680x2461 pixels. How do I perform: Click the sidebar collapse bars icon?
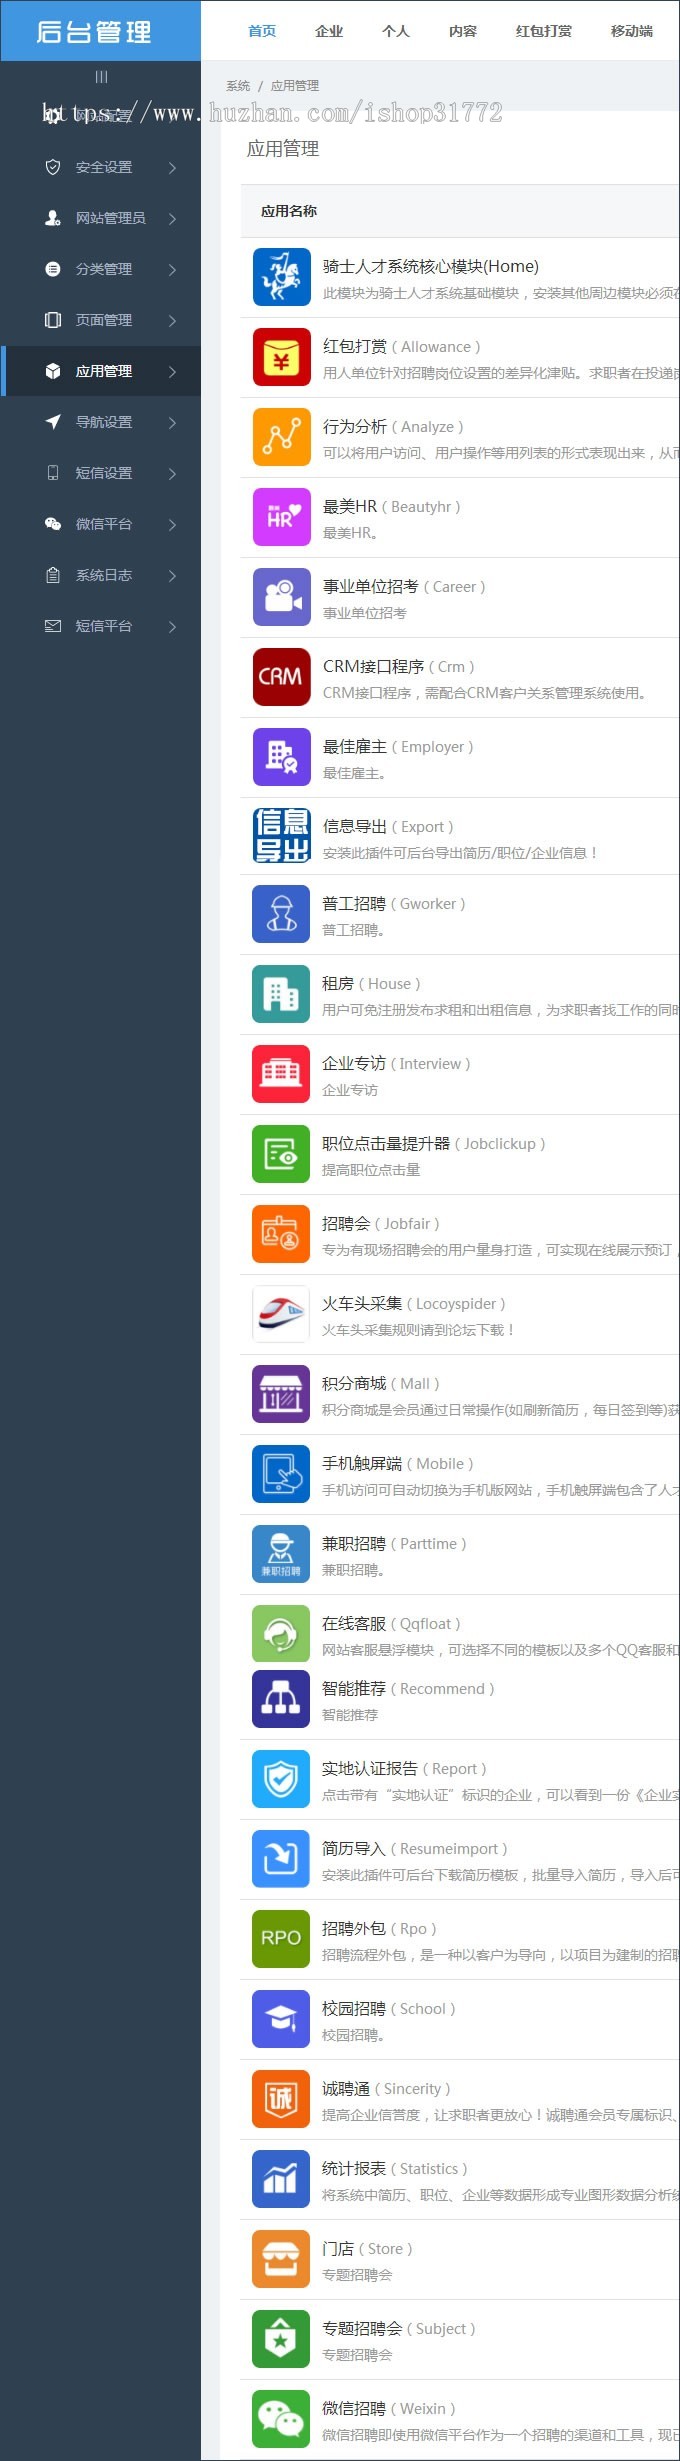[x=101, y=77]
